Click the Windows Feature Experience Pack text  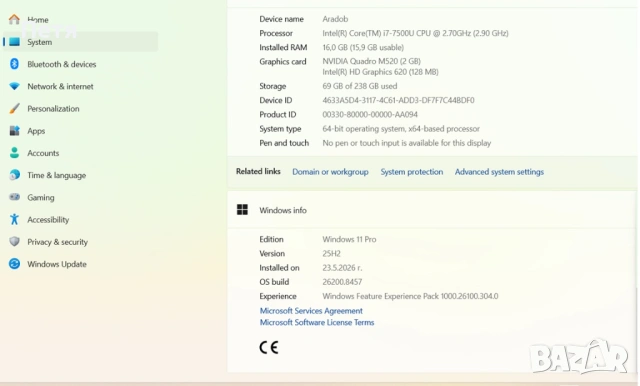(410, 296)
